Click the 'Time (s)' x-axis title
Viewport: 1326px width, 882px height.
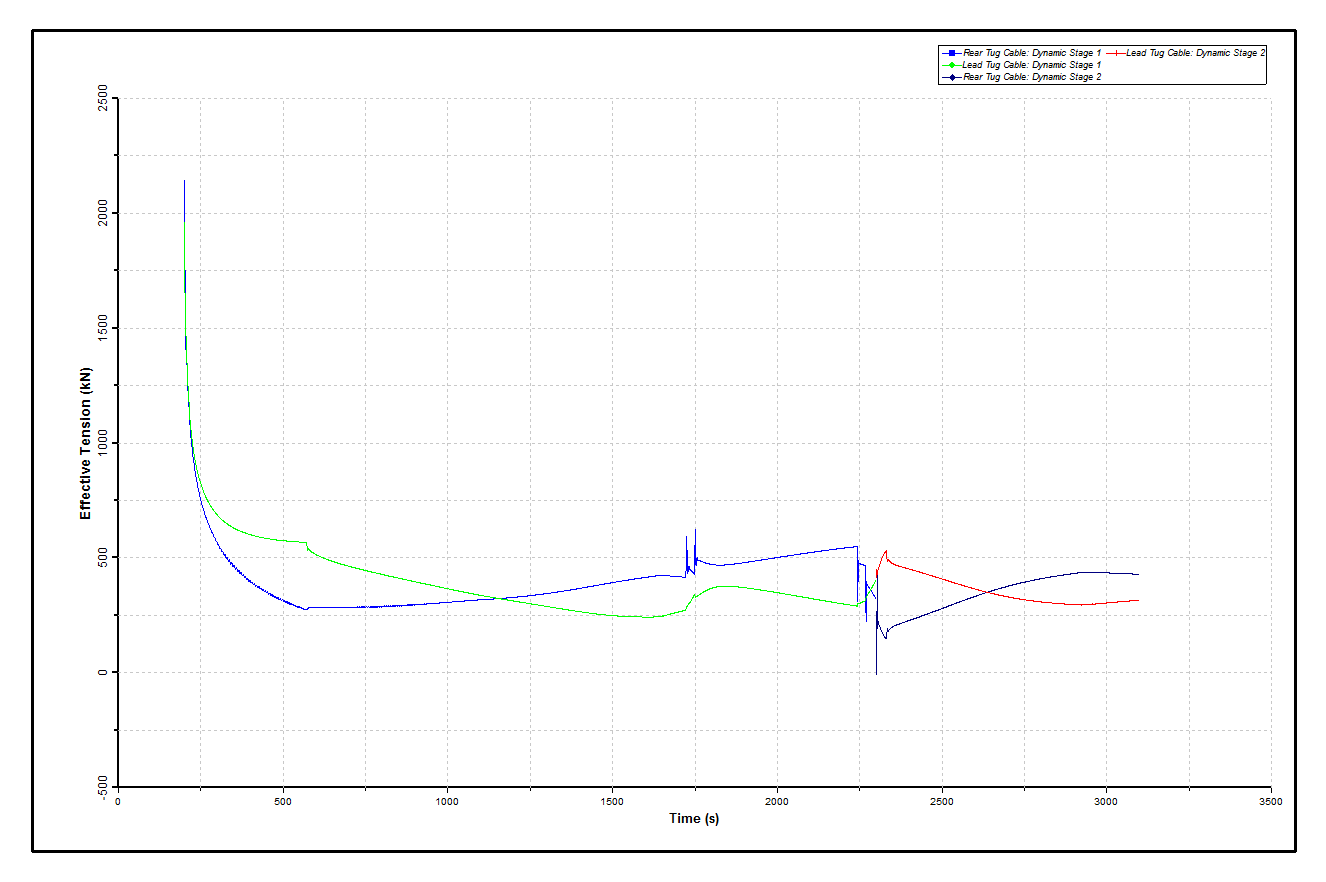[694, 819]
